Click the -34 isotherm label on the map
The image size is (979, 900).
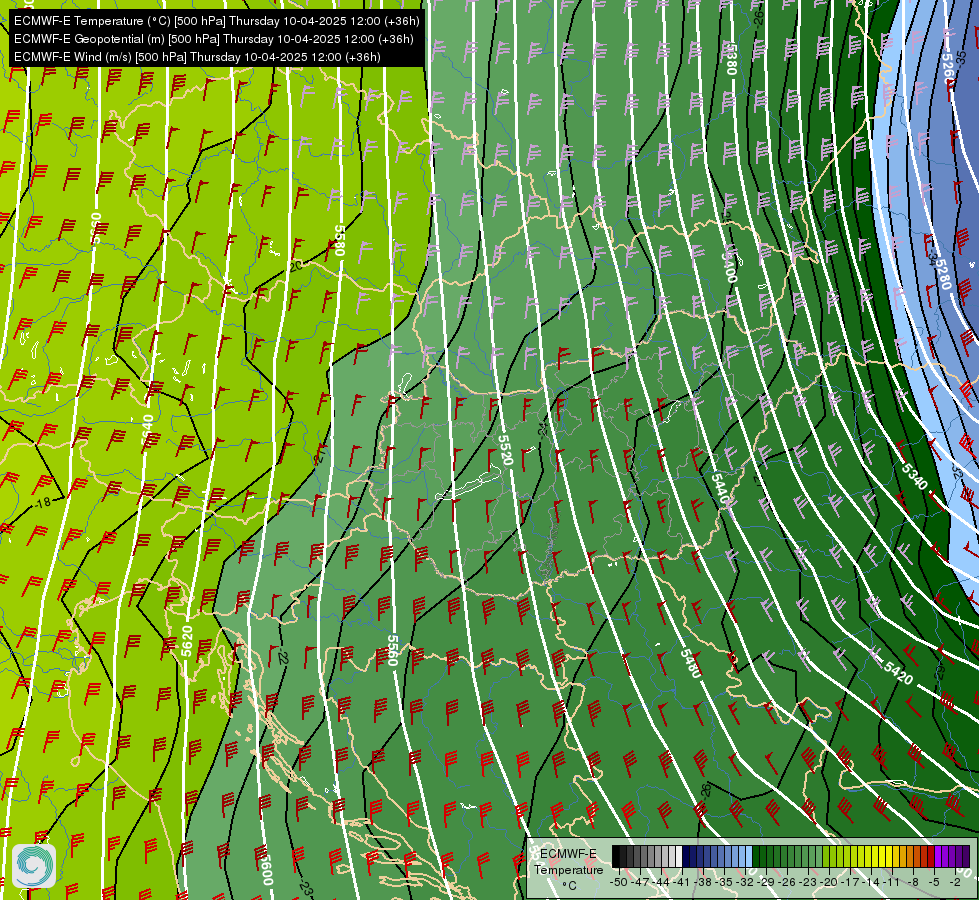coord(932,257)
